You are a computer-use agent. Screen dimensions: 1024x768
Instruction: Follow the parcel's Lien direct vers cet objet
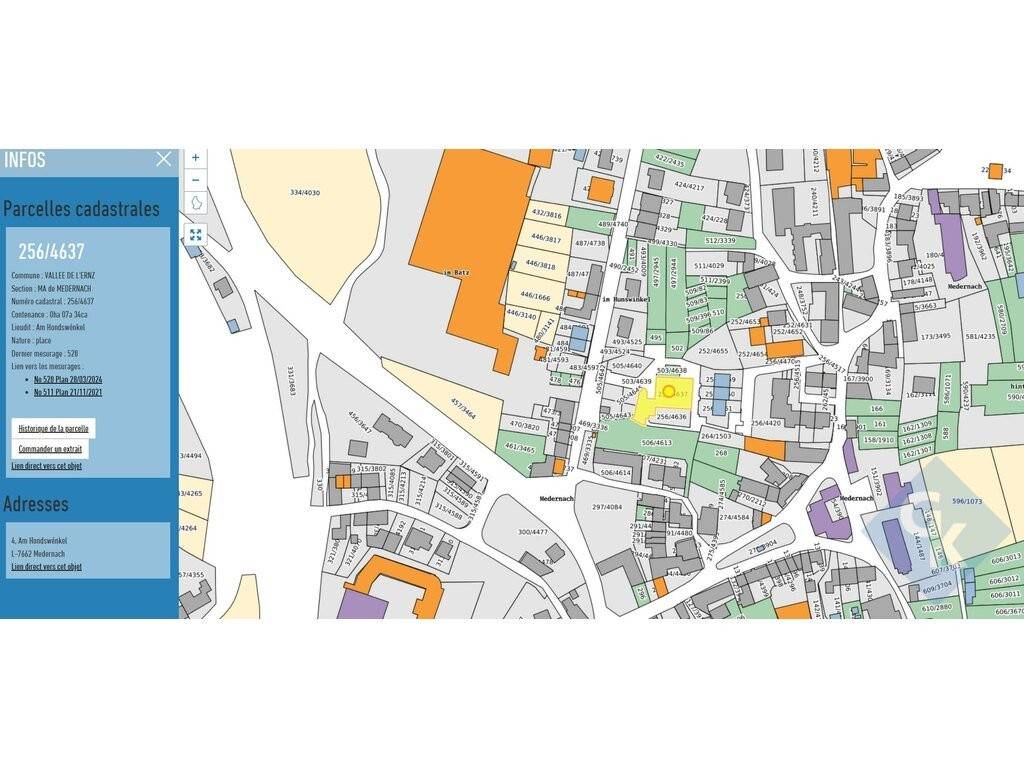(46, 466)
